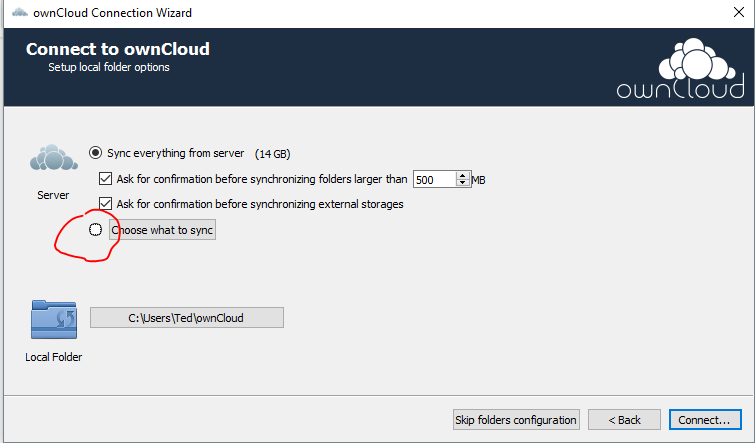Viewport: 755px width, 443px height.
Task: Click into the 500 MB size field
Action: click(434, 180)
